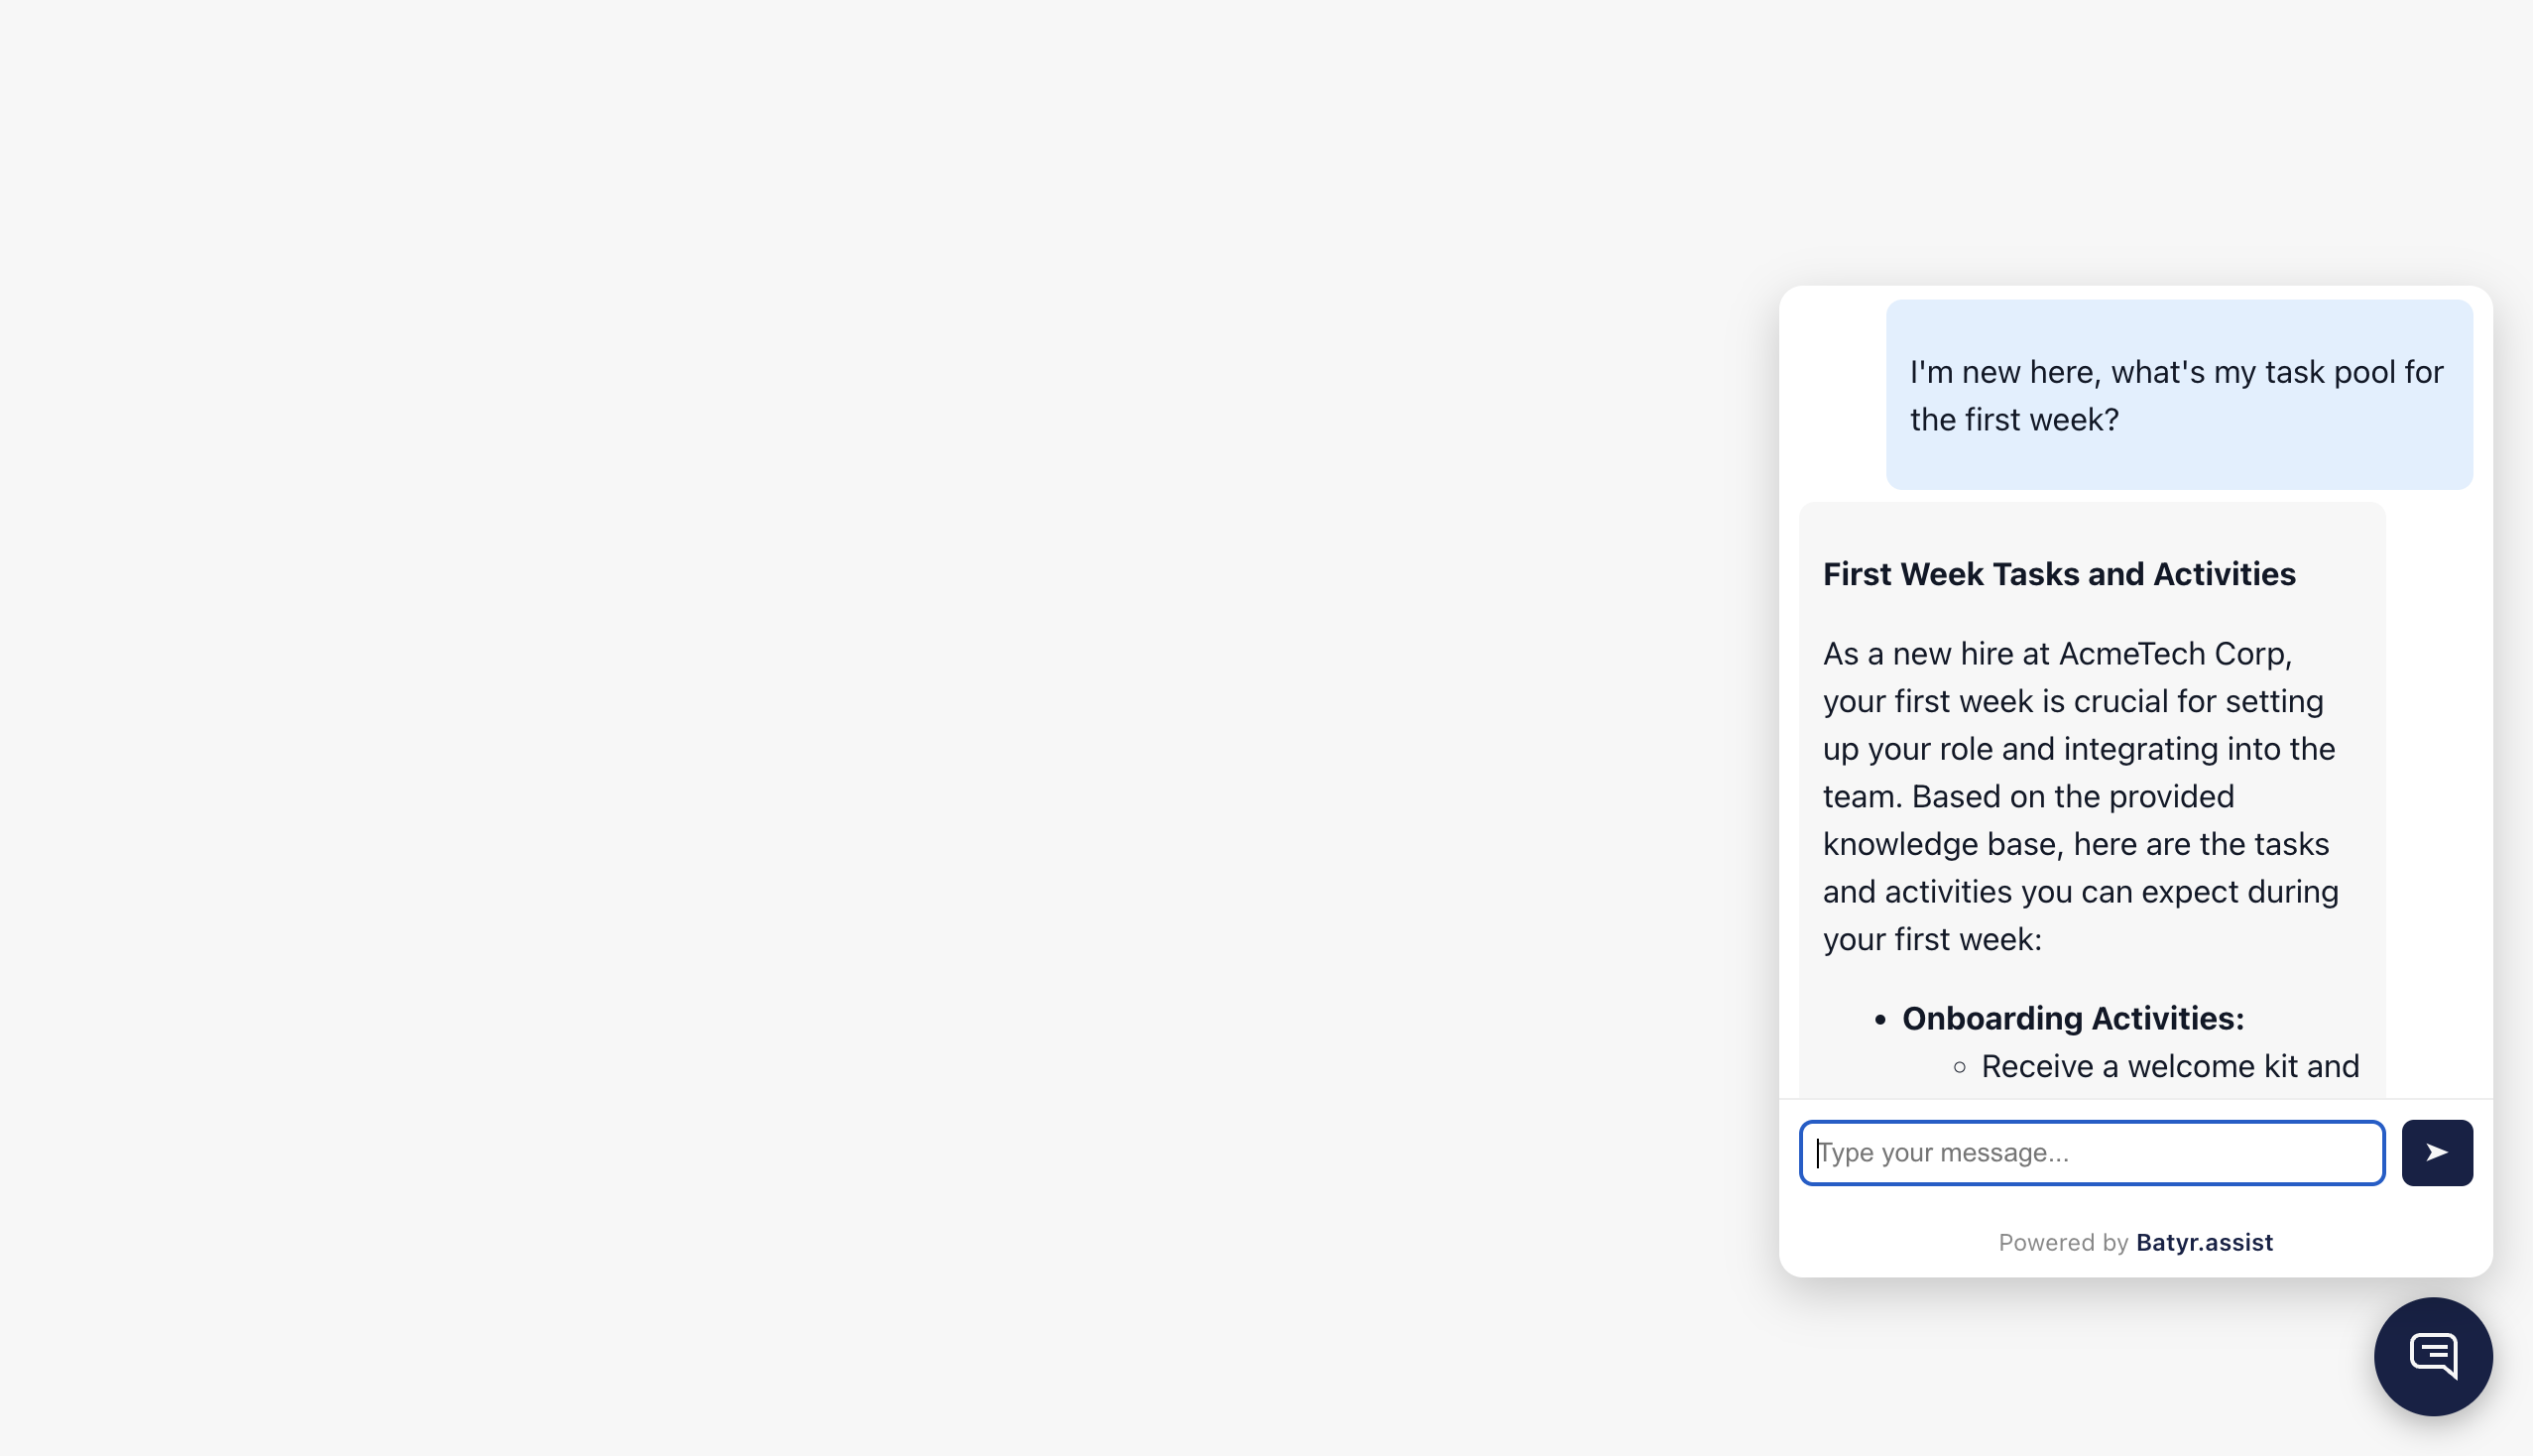
Task: Click "your first week:" ending the paragraph
Action: tap(1931, 939)
